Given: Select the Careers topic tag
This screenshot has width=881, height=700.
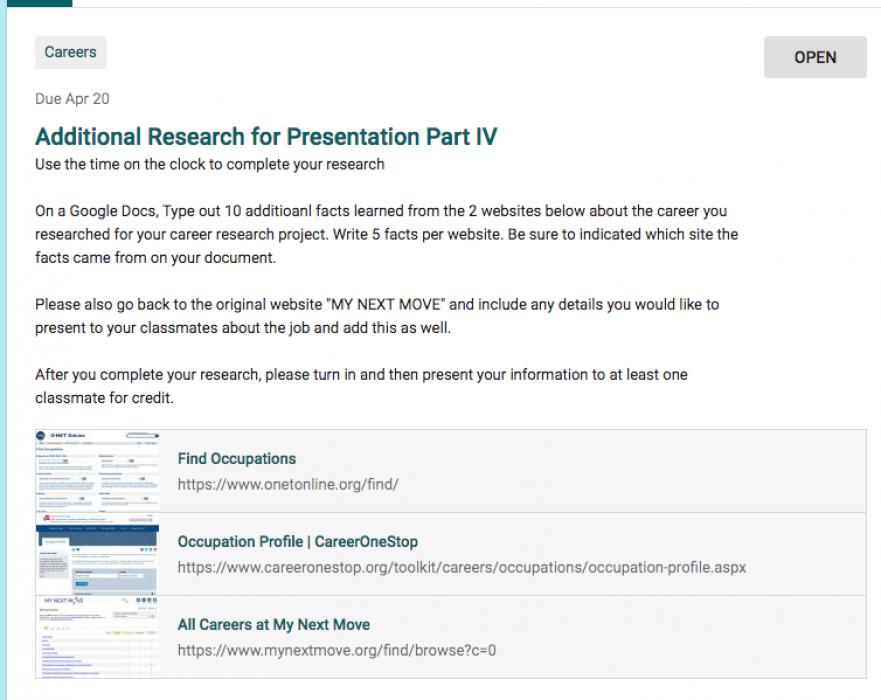Looking at the screenshot, I should (x=70, y=53).
